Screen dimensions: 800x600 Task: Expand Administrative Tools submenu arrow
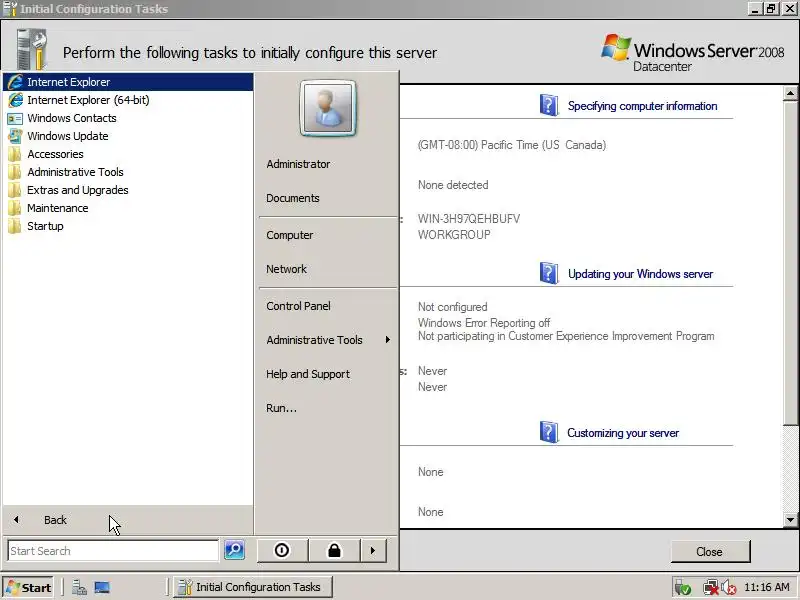(x=388, y=340)
